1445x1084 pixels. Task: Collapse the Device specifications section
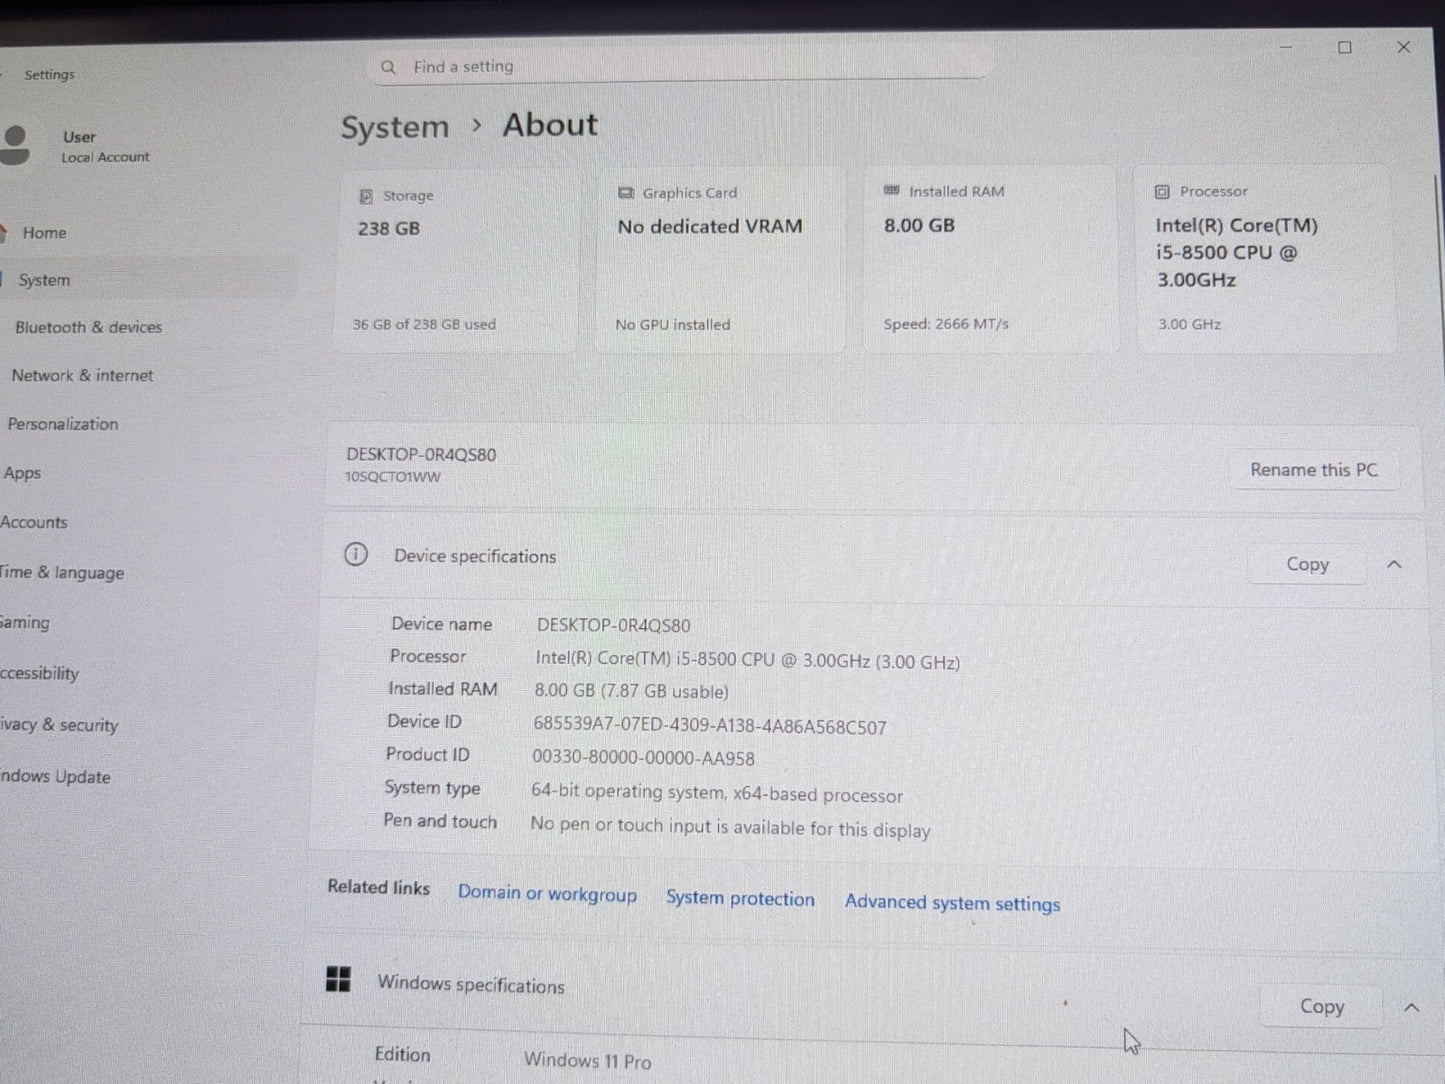click(1394, 565)
